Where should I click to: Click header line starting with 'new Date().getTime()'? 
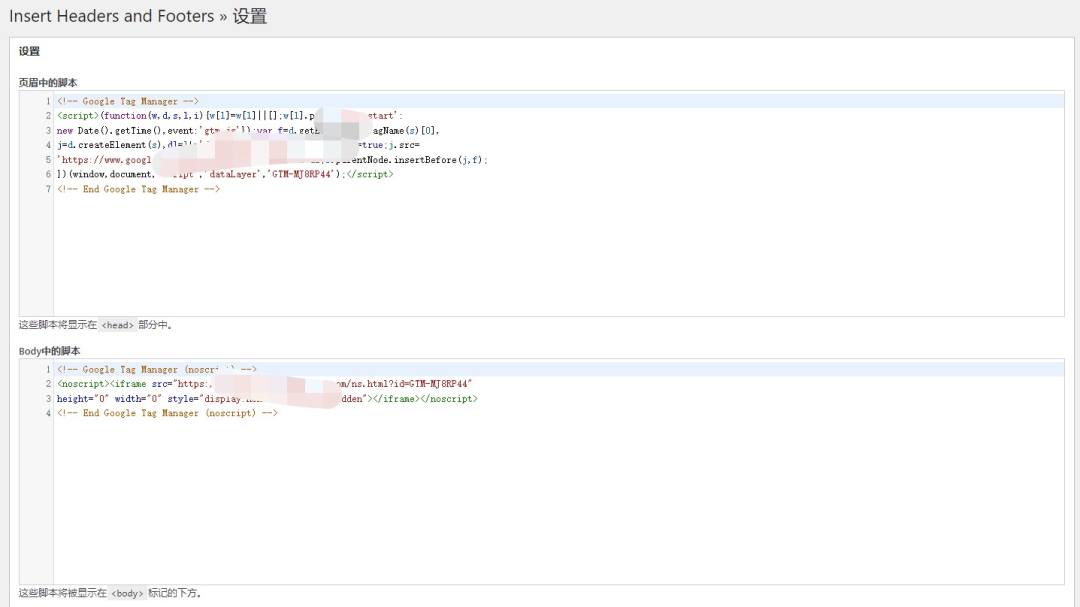tap(248, 130)
